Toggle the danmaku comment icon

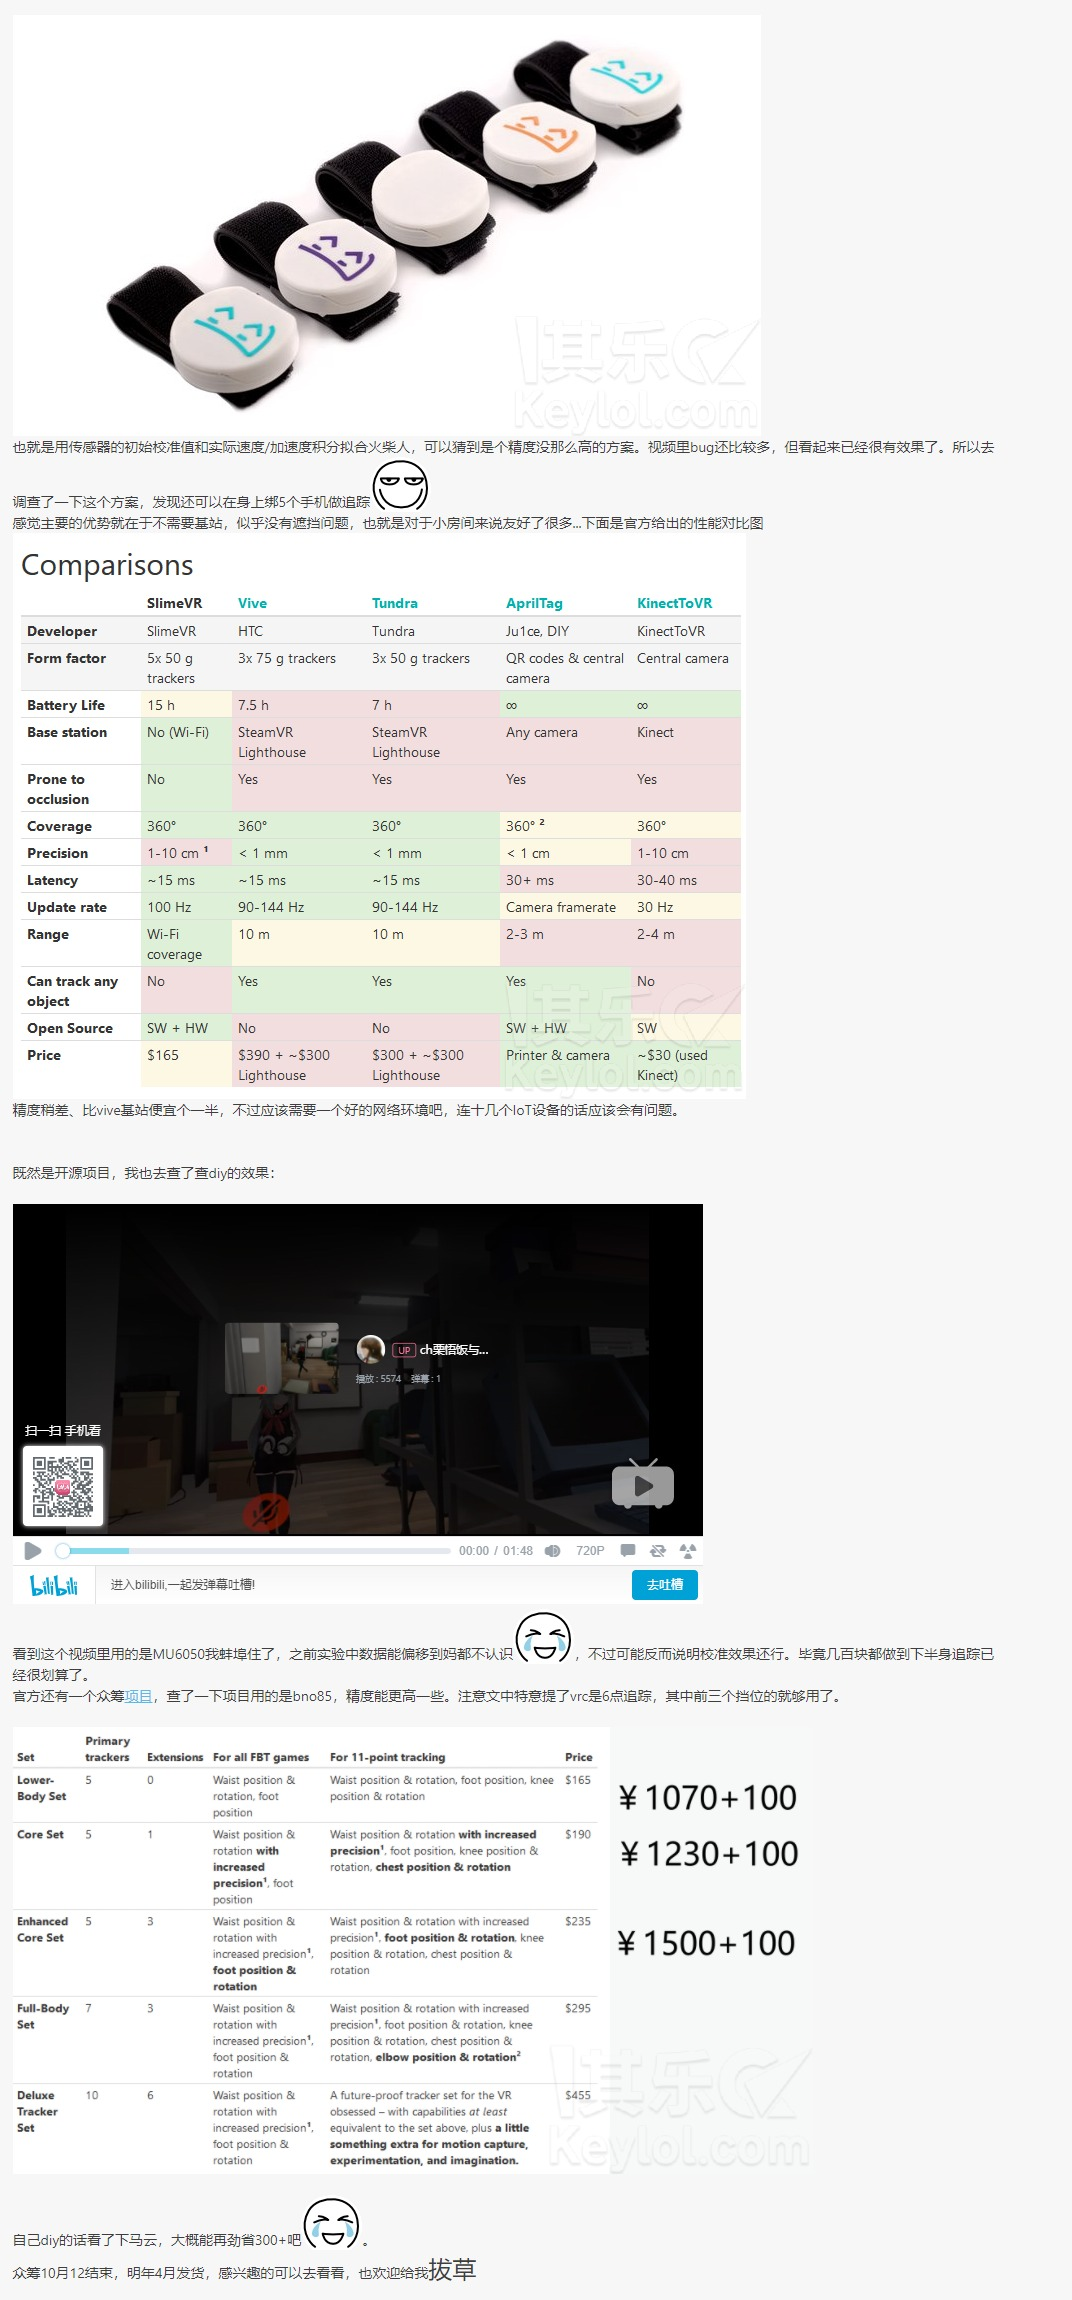coord(628,1551)
